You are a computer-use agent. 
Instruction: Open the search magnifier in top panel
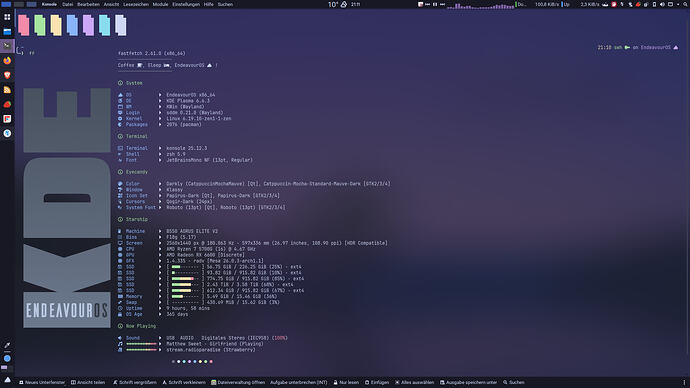686,4
